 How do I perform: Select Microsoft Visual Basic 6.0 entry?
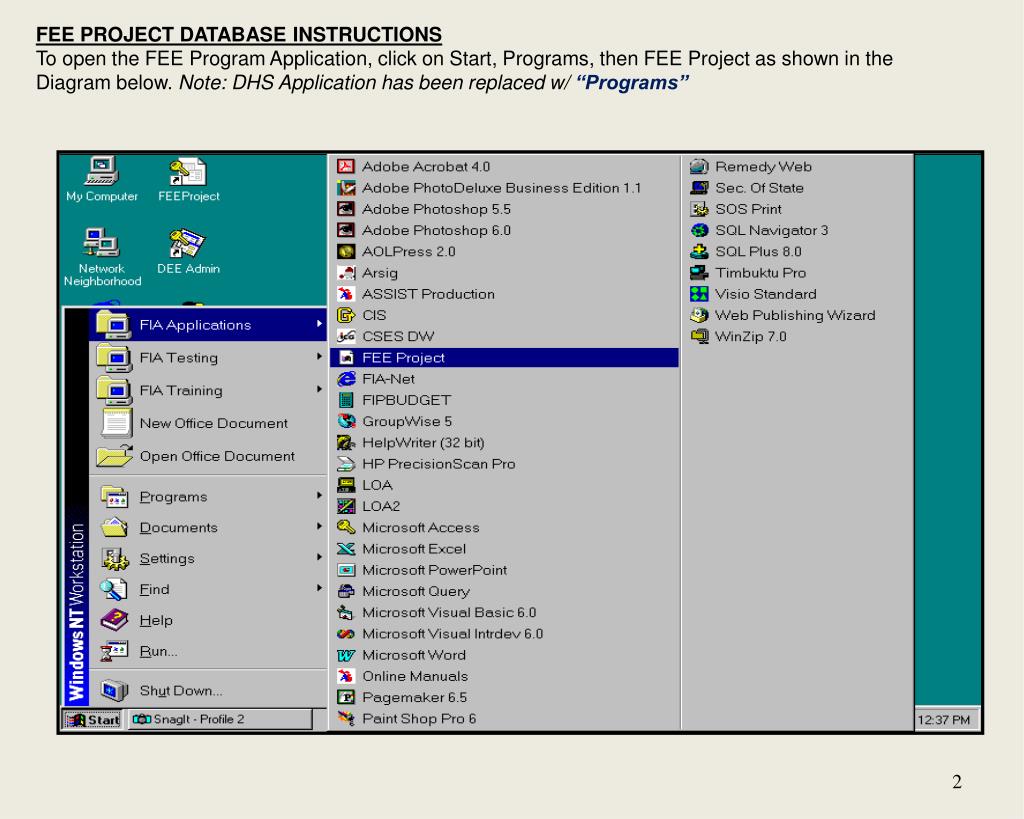[x=505, y=613]
